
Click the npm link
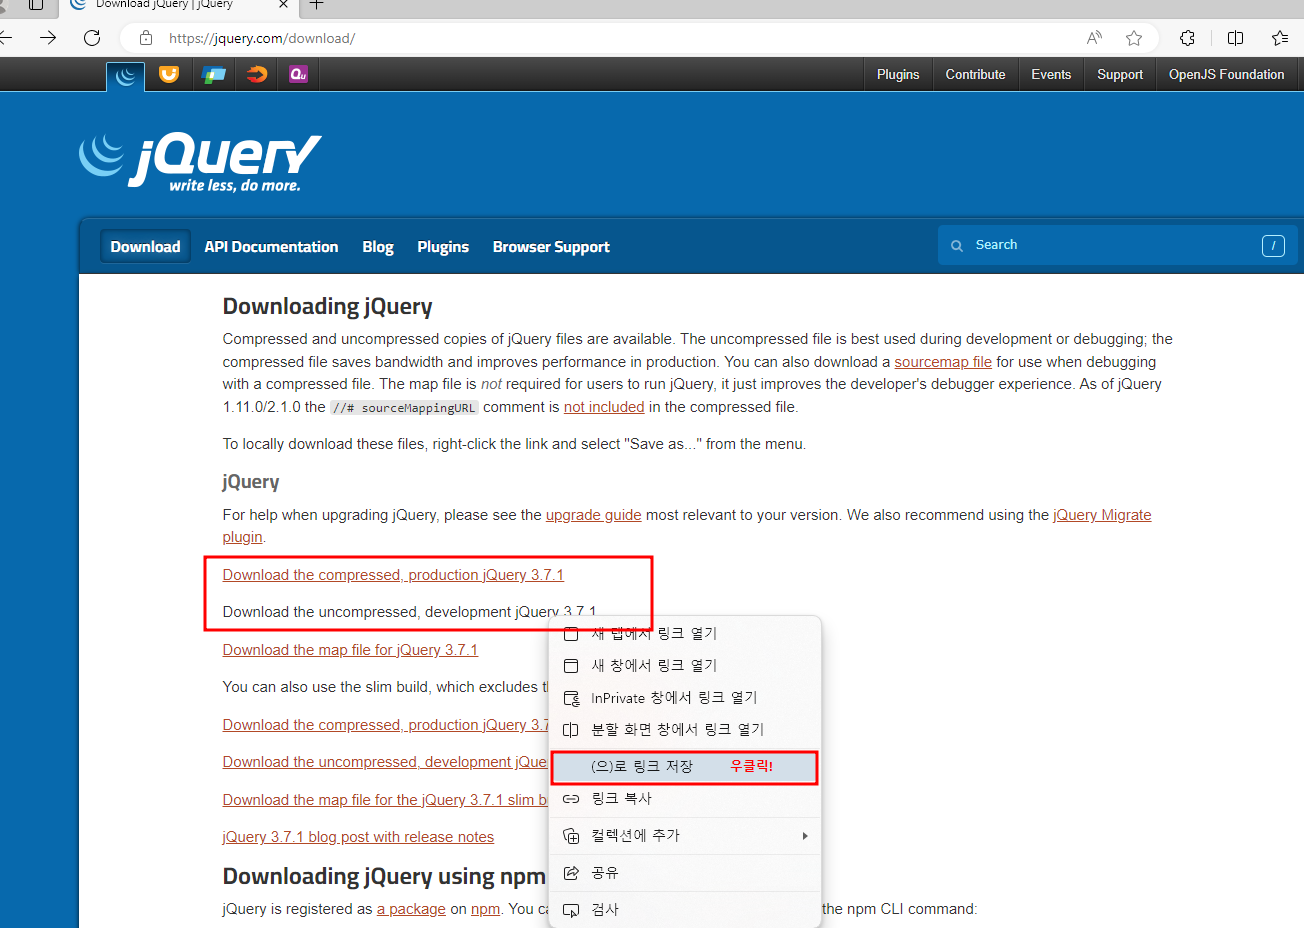486,909
